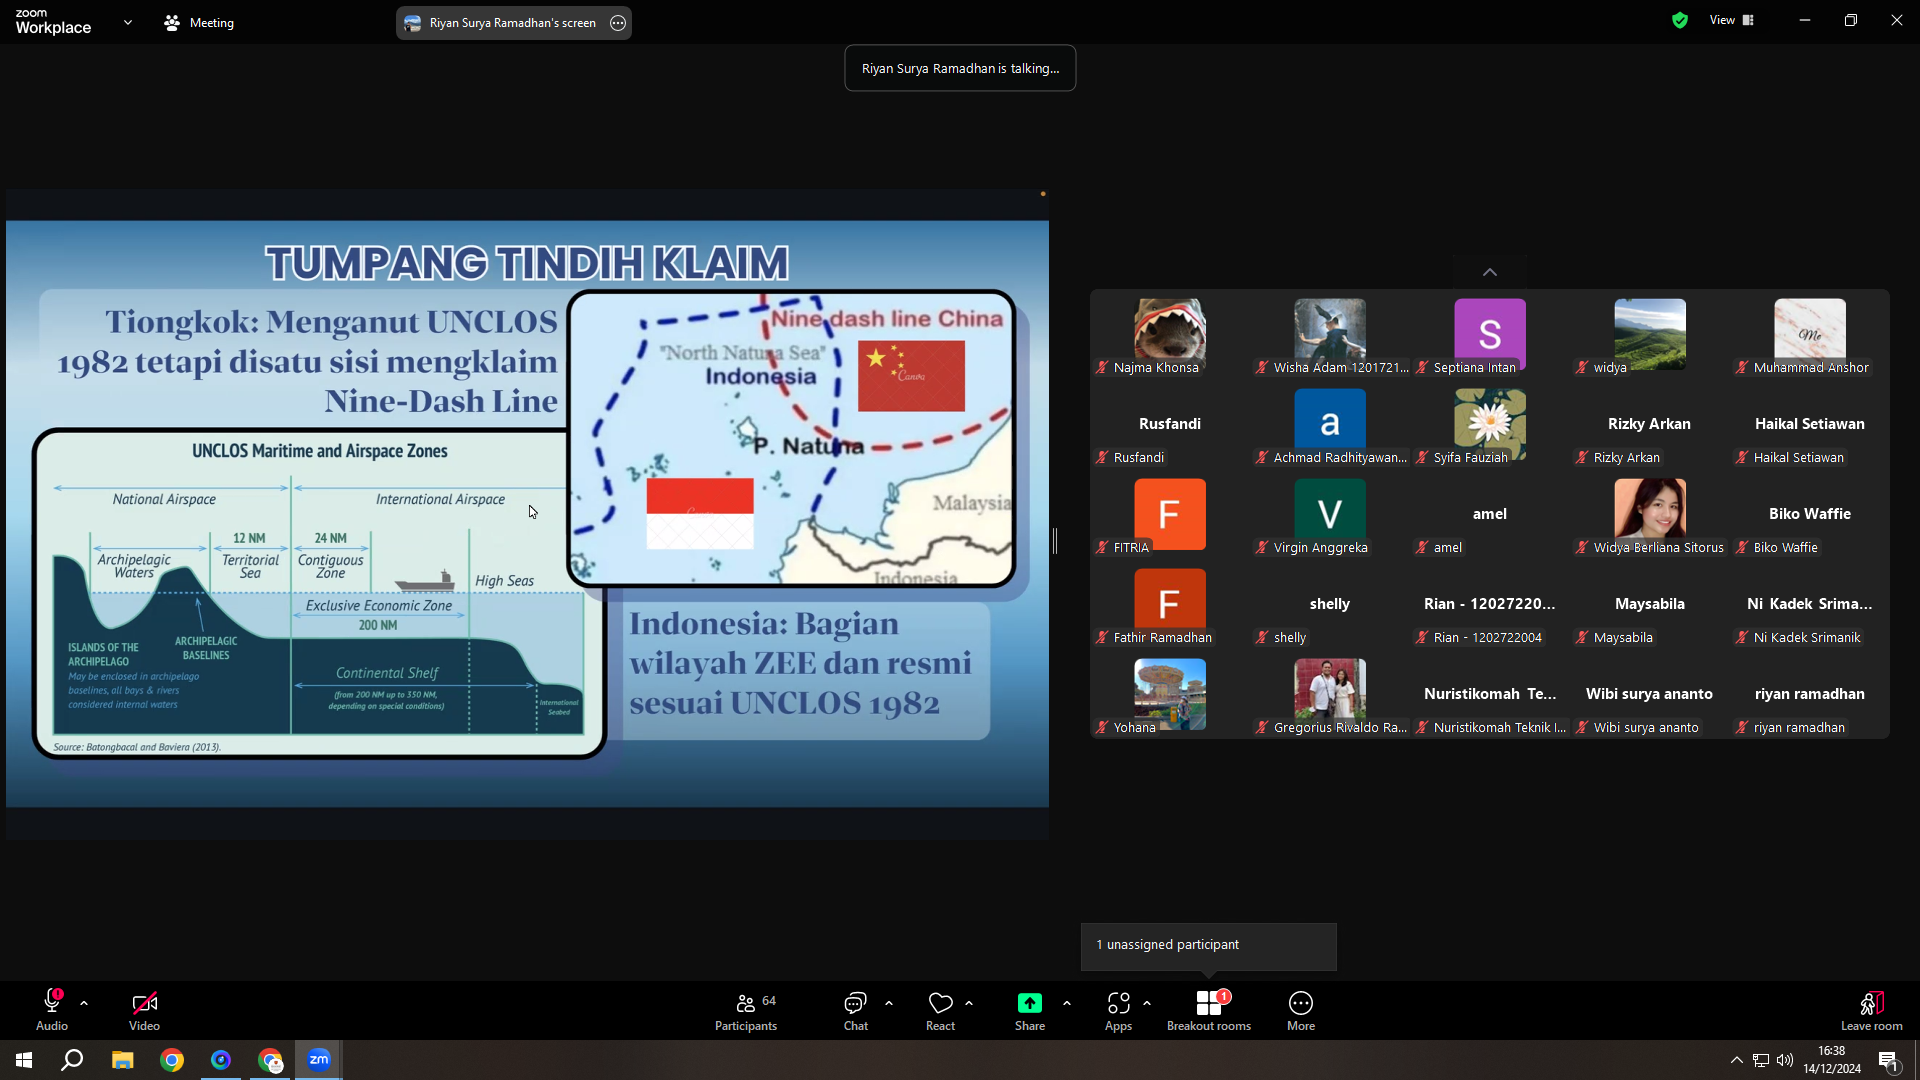
Task: Click the green security shield icon
Action: click(1680, 20)
